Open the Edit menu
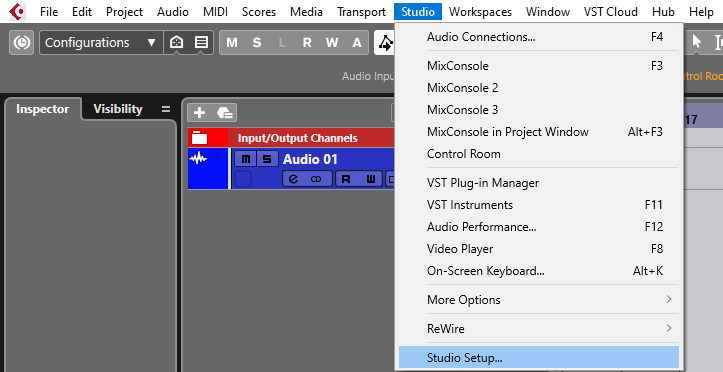 [x=82, y=12]
